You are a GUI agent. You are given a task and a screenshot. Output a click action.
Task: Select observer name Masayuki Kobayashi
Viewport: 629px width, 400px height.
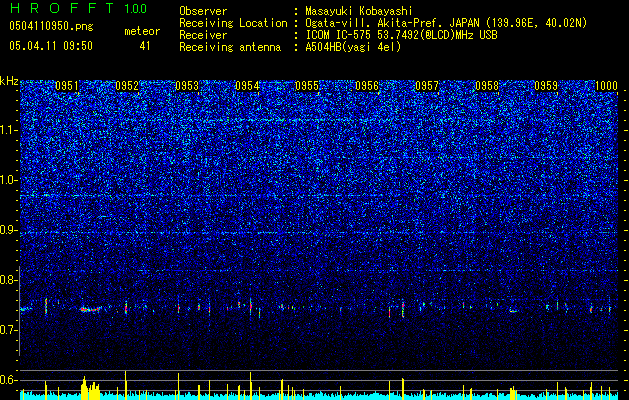359,11
